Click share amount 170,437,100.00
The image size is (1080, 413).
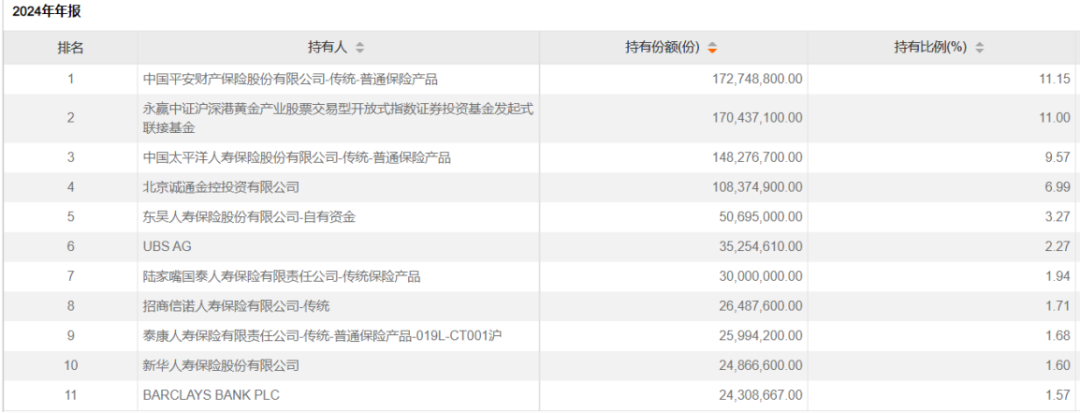tap(757, 118)
